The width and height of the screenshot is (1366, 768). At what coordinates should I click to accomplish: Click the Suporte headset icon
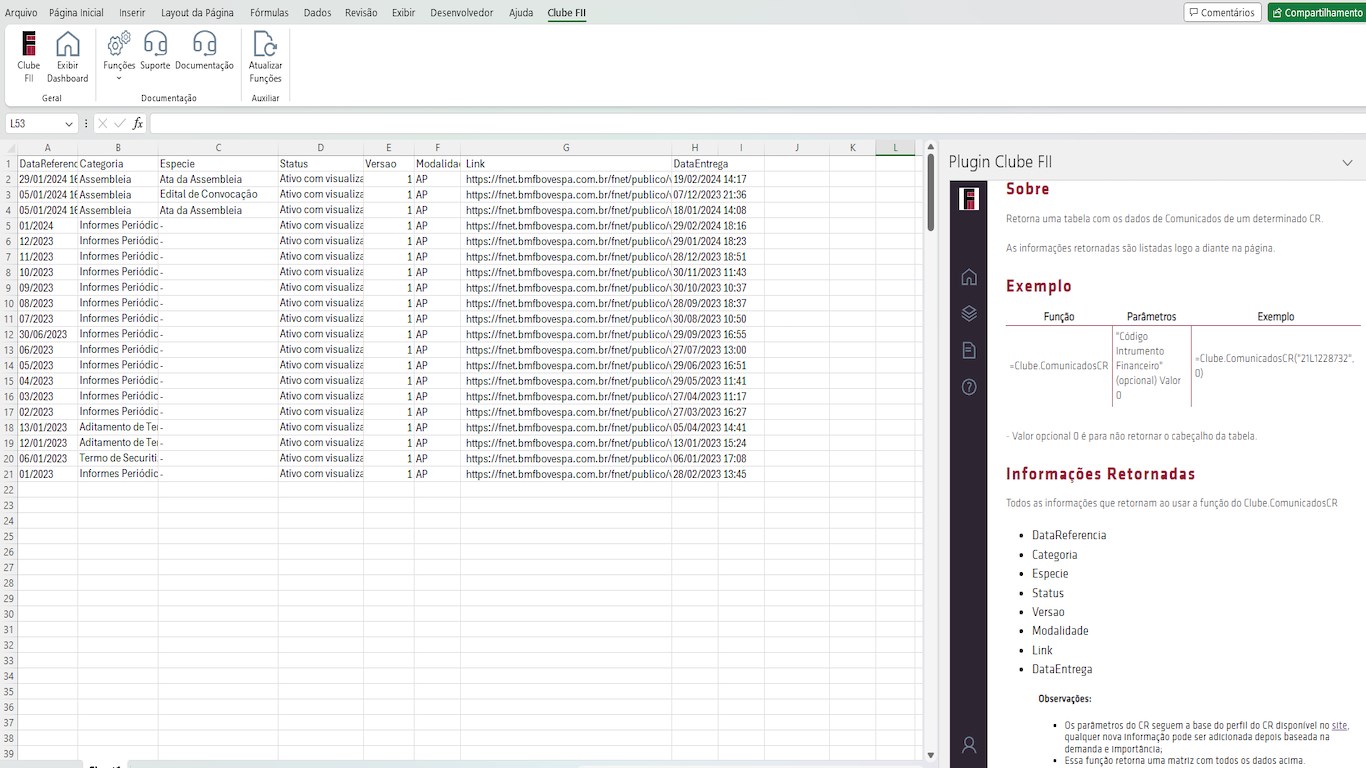point(155,52)
